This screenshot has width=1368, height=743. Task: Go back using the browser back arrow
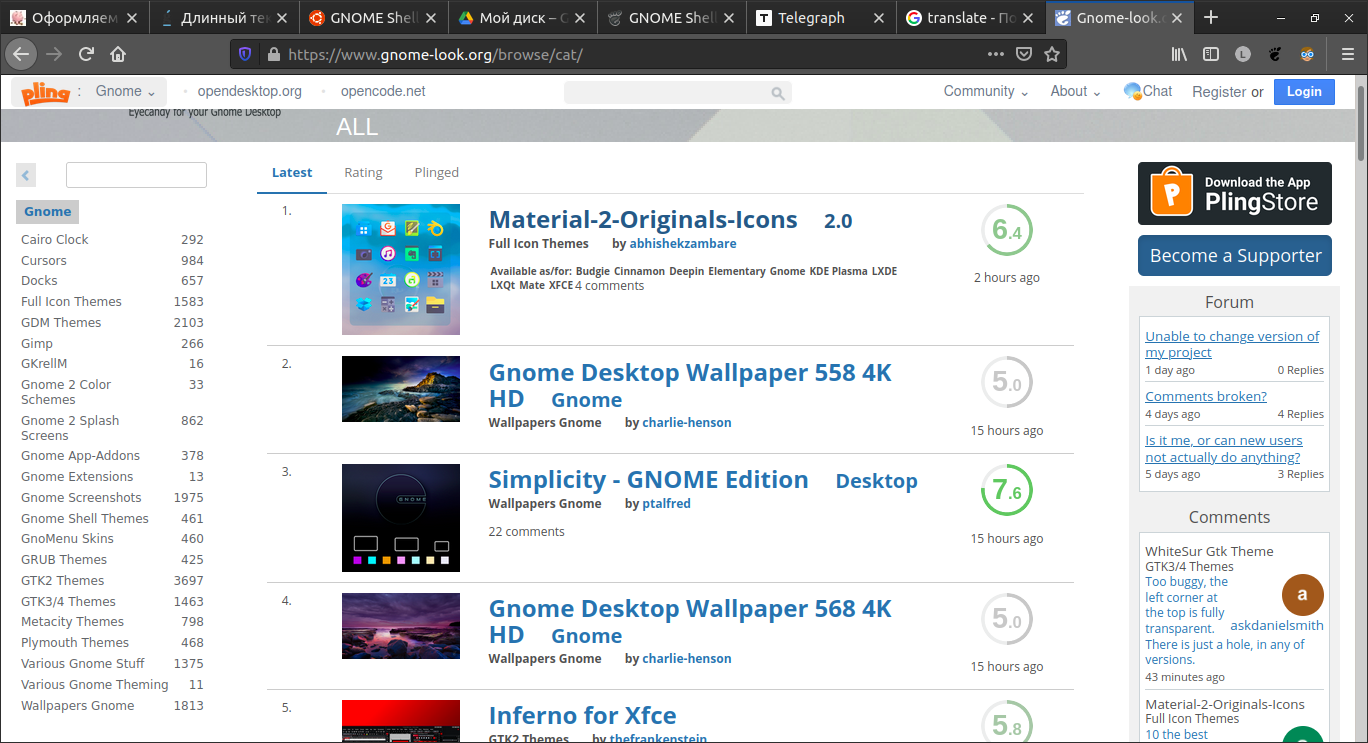click(x=21, y=54)
